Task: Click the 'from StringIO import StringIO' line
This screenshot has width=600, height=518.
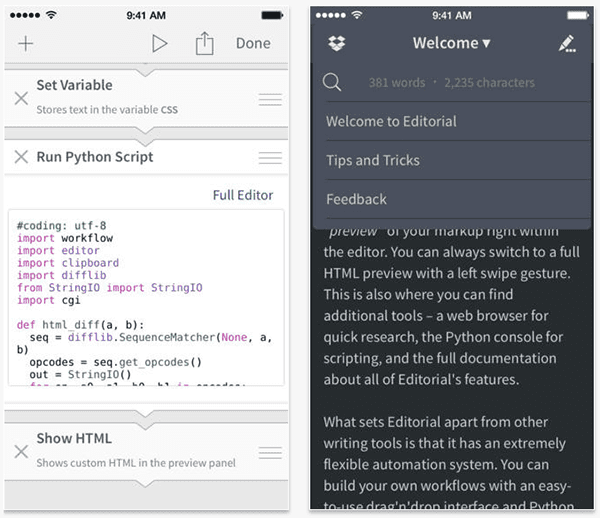Action: pyautogui.click(x=110, y=288)
